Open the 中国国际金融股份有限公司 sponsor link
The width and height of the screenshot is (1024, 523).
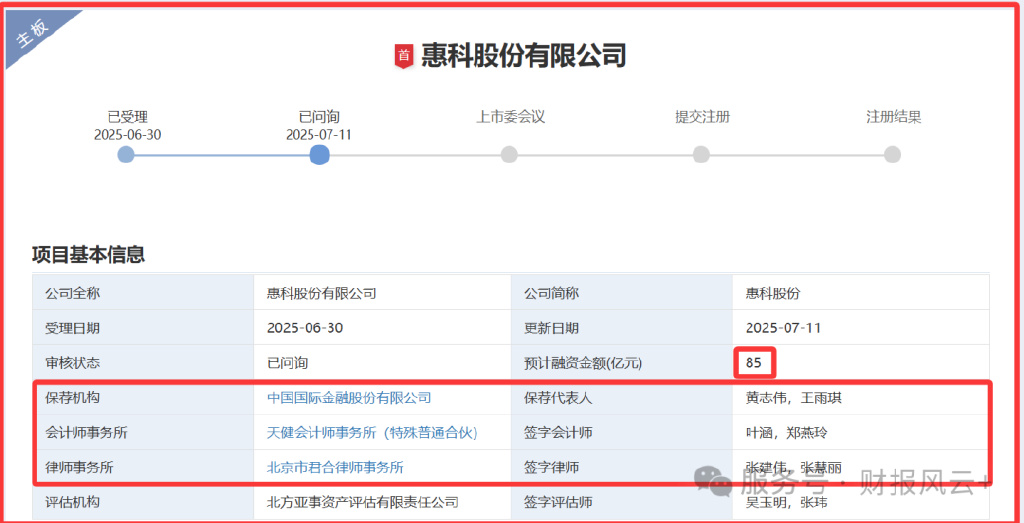(349, 398)
